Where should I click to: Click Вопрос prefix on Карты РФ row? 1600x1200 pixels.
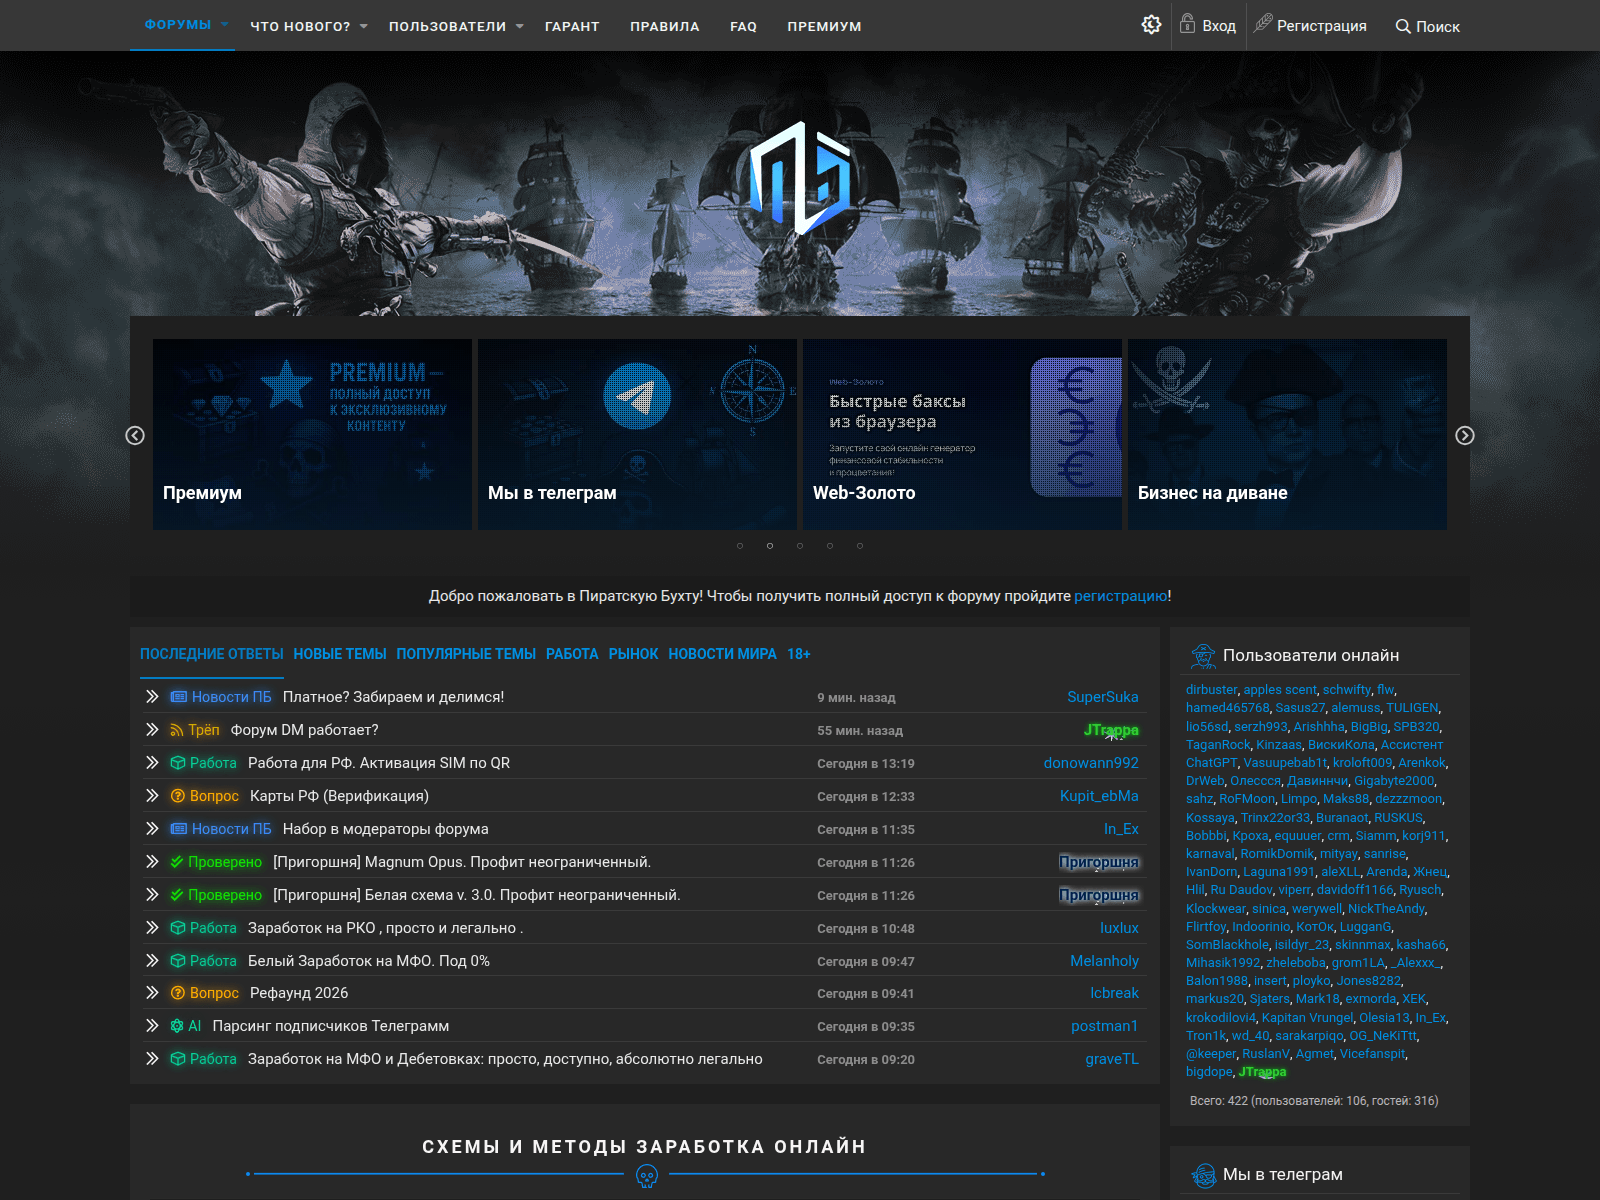204,796
